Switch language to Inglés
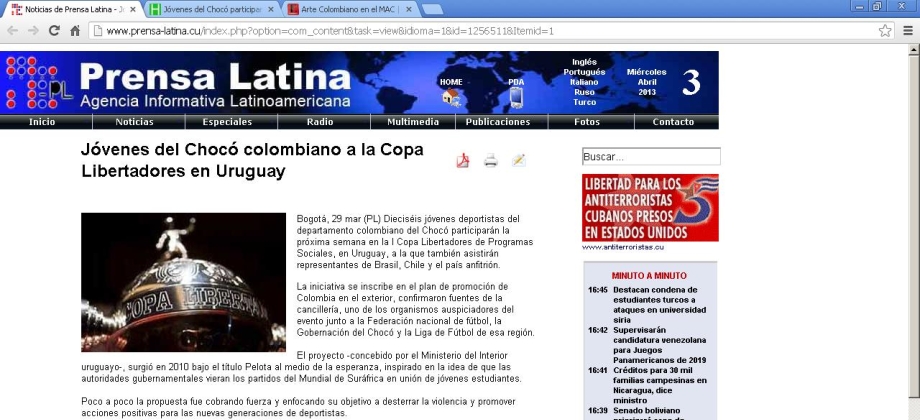The height and width of the screenshot is (420, 920). (584, 62)
